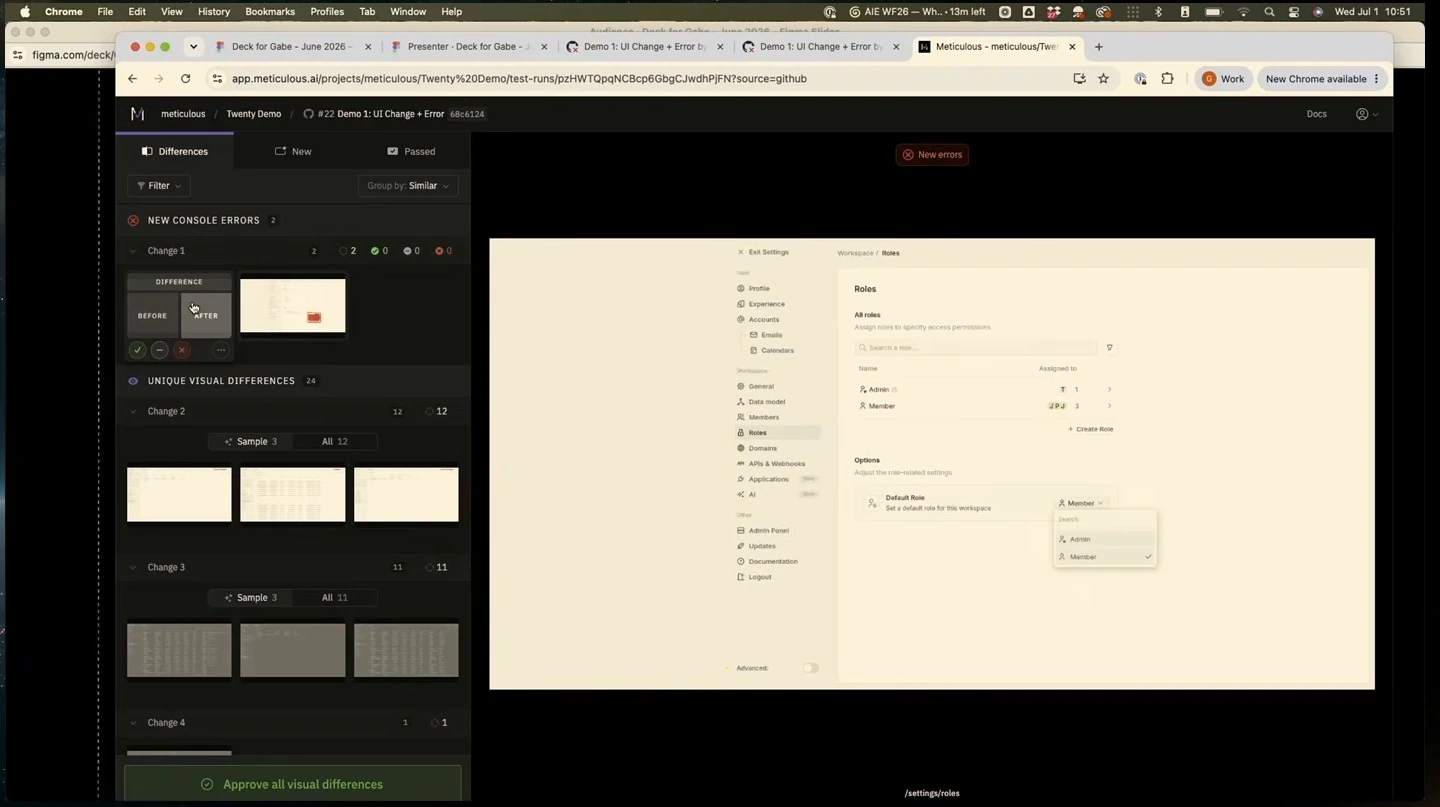Open the three-dot more options on hovered thumbnail
The height and width of the screenshot is (807, 1440).
coord(221,350)
